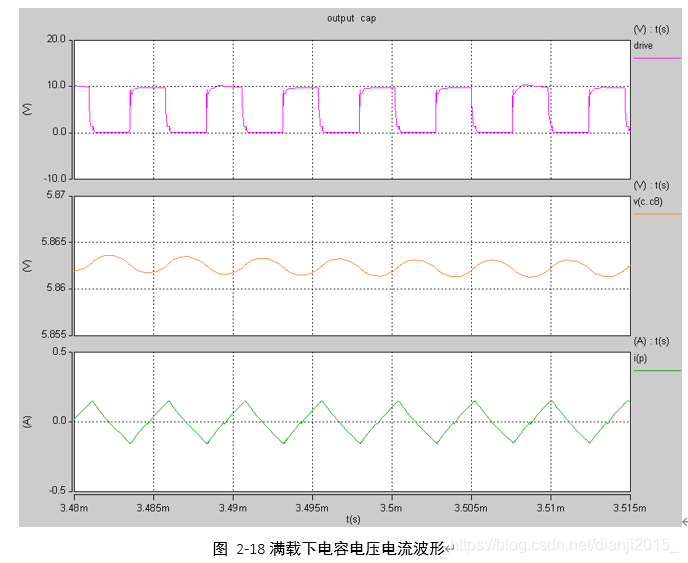
Task: Click the '5.86' y-axis value
Action: [56, 288]
